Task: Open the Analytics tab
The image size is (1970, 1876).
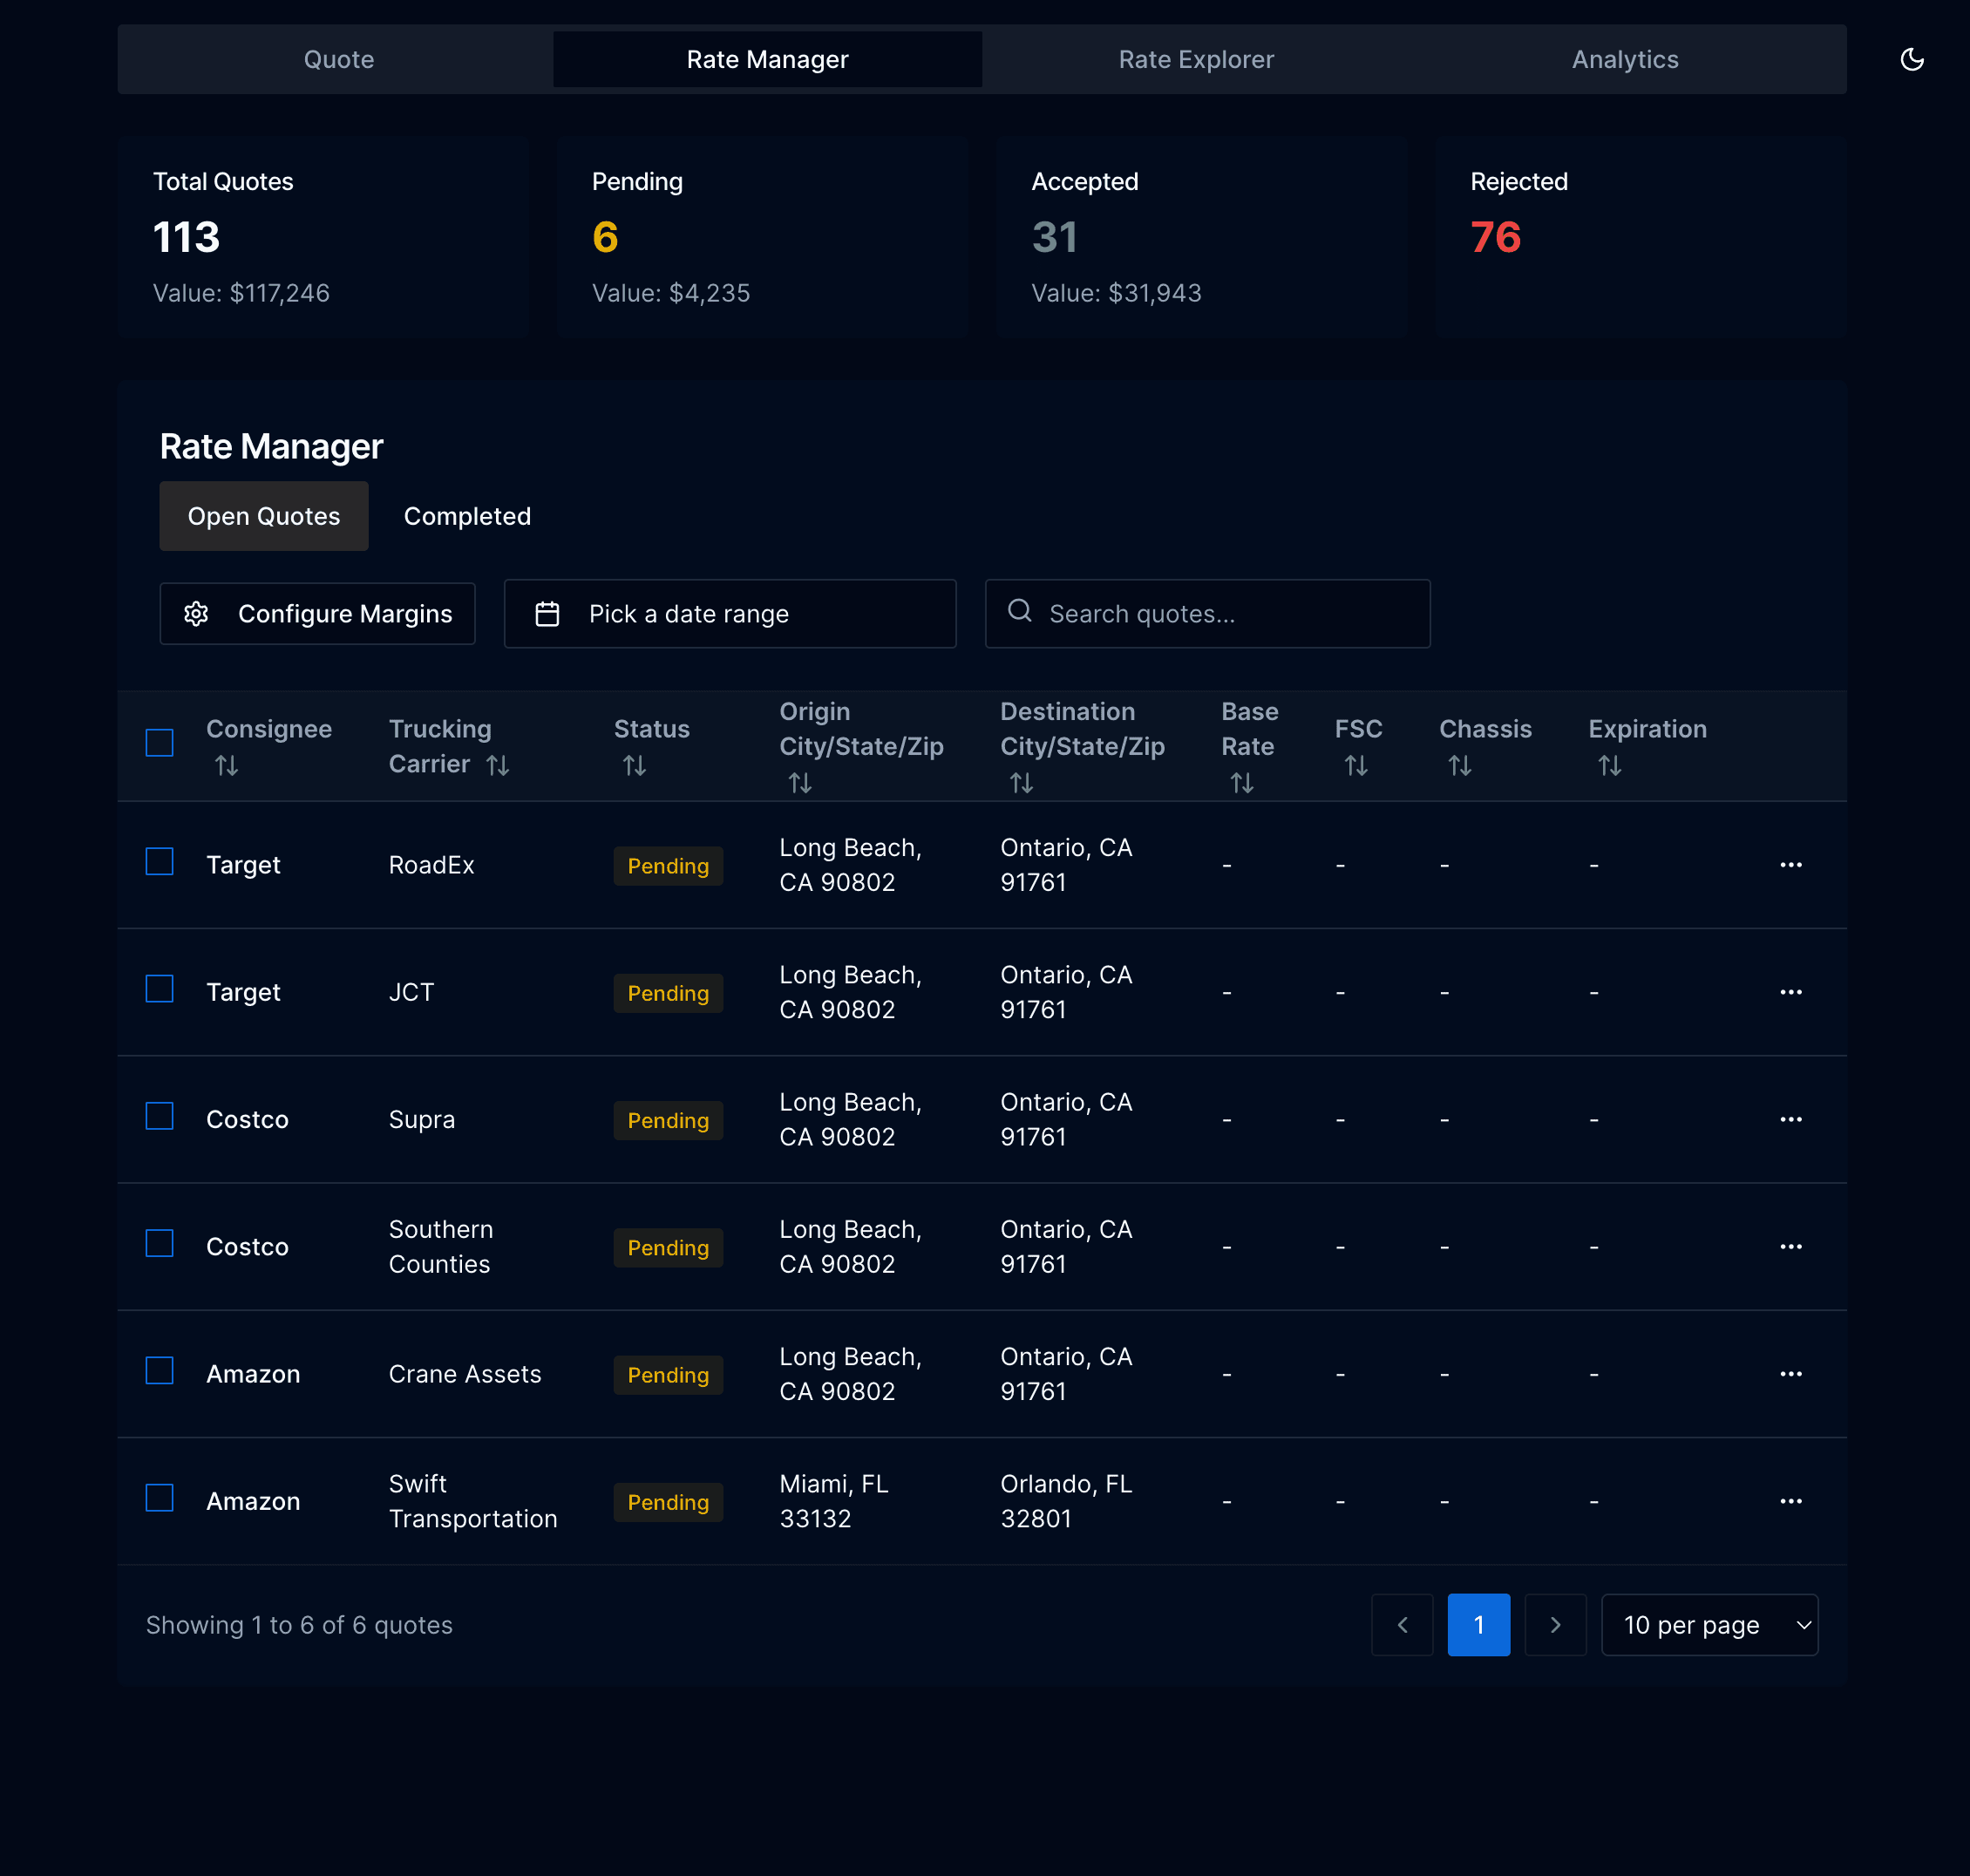Action: coord(1624,59)
